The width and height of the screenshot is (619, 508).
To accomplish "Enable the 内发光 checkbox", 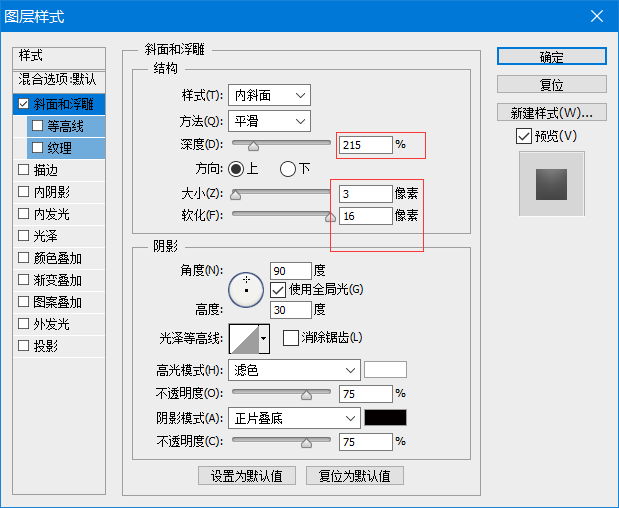I will [24, 214].
